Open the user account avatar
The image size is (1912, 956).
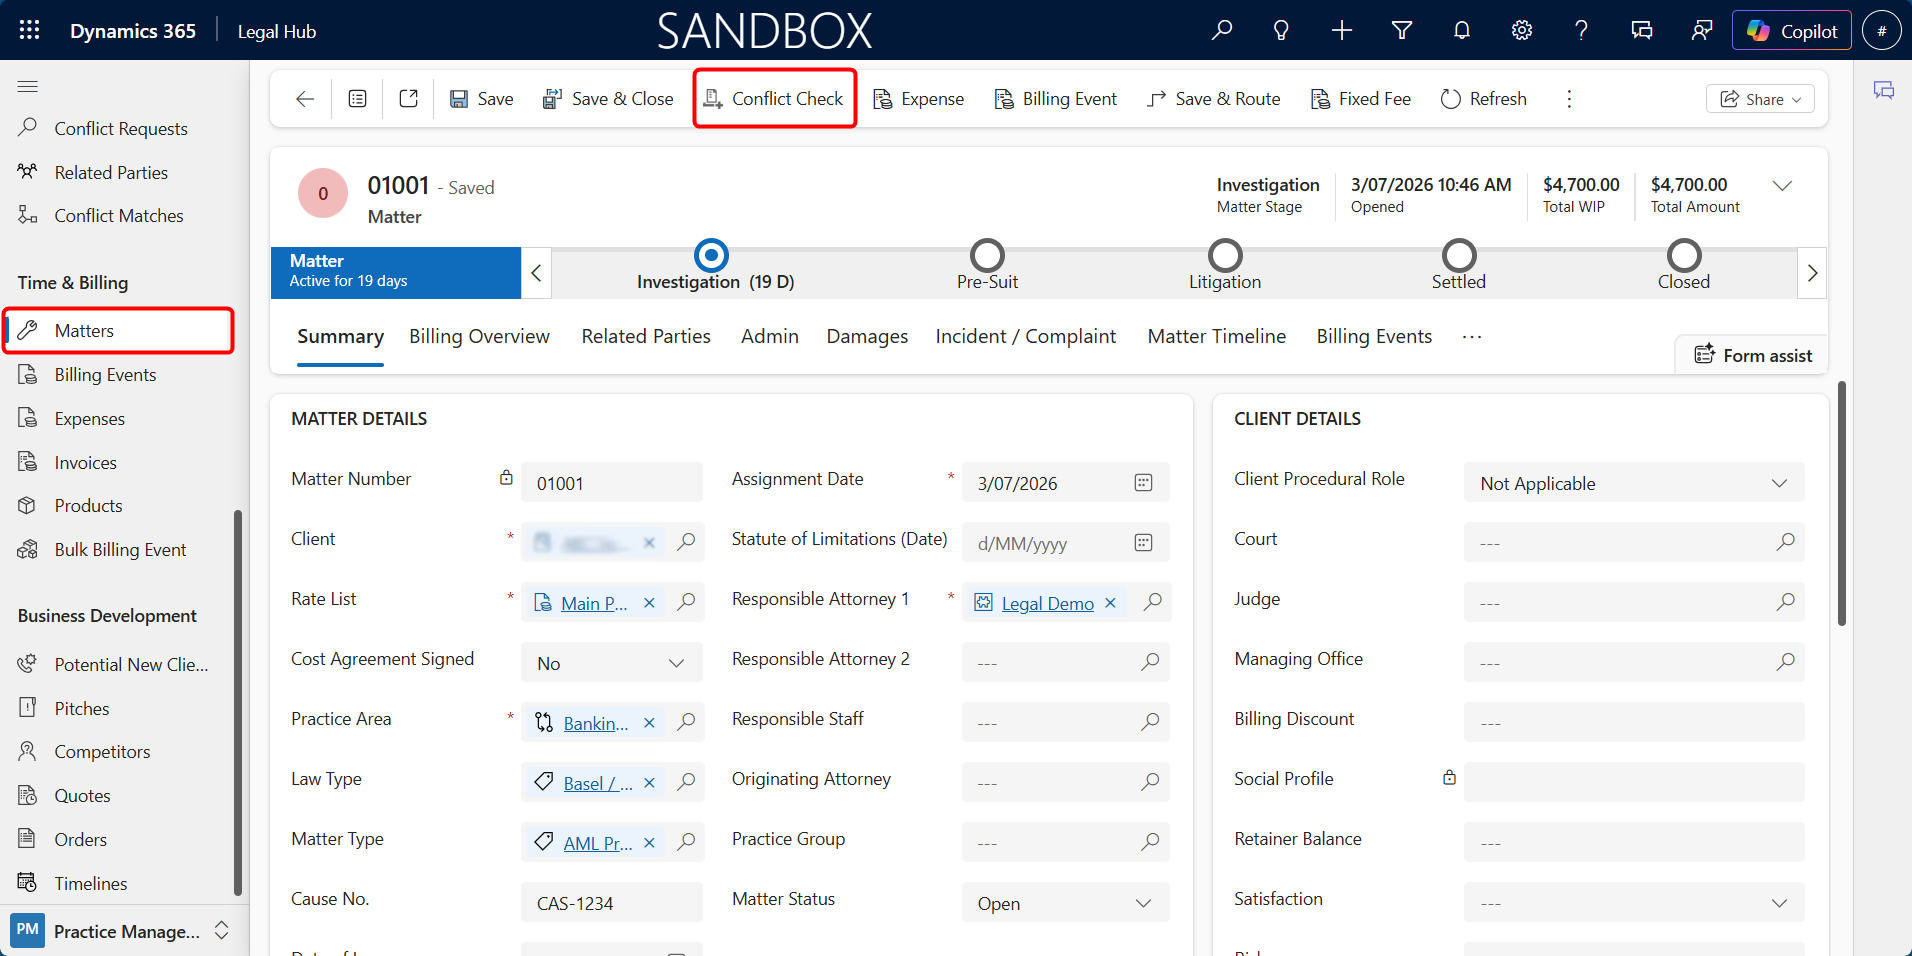point(1882,30)
